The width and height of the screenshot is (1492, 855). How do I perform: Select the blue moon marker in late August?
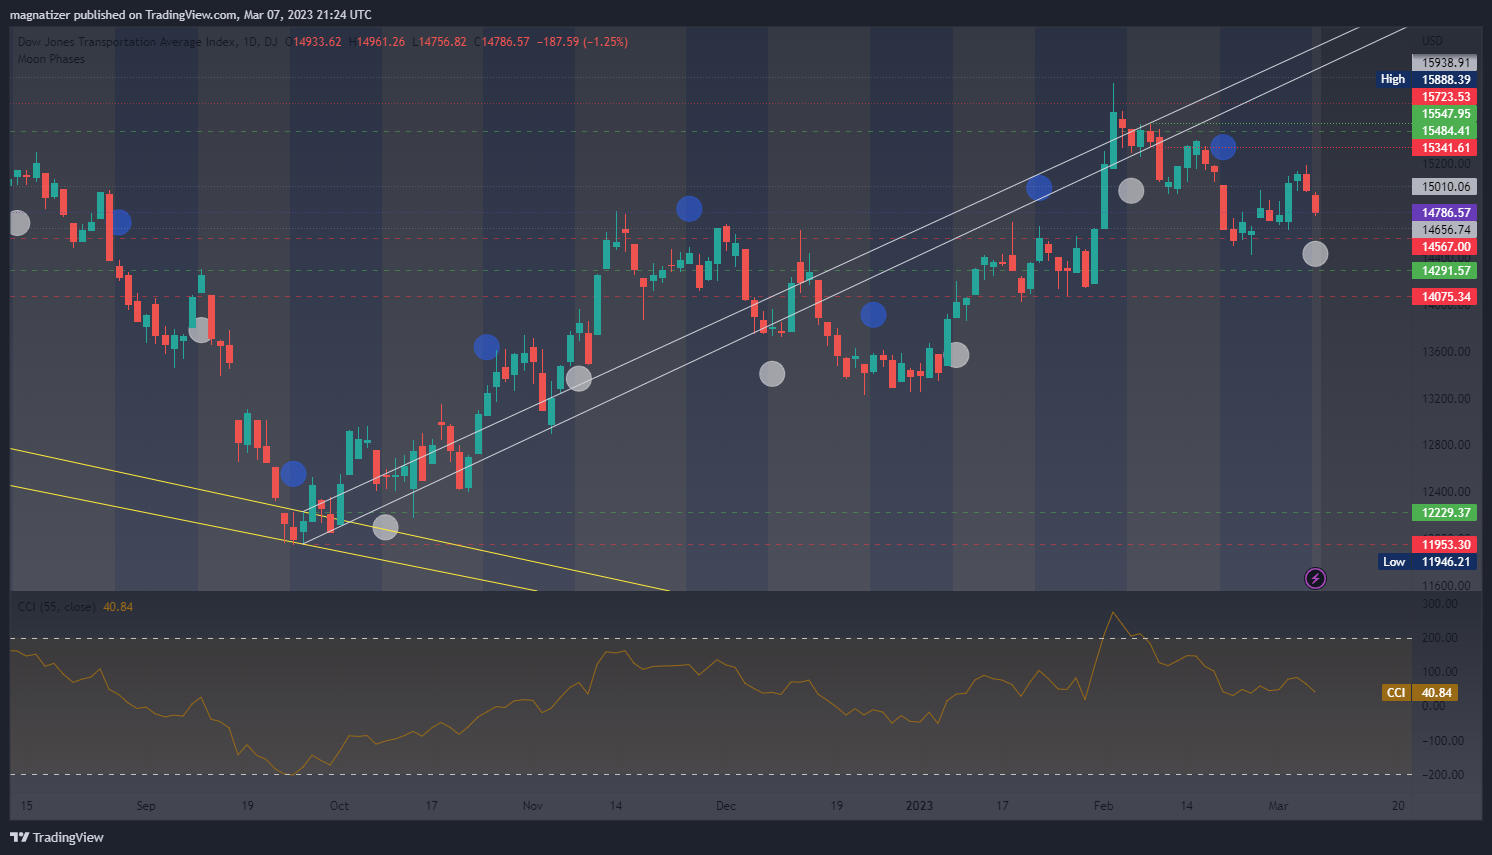pos(118,222)
